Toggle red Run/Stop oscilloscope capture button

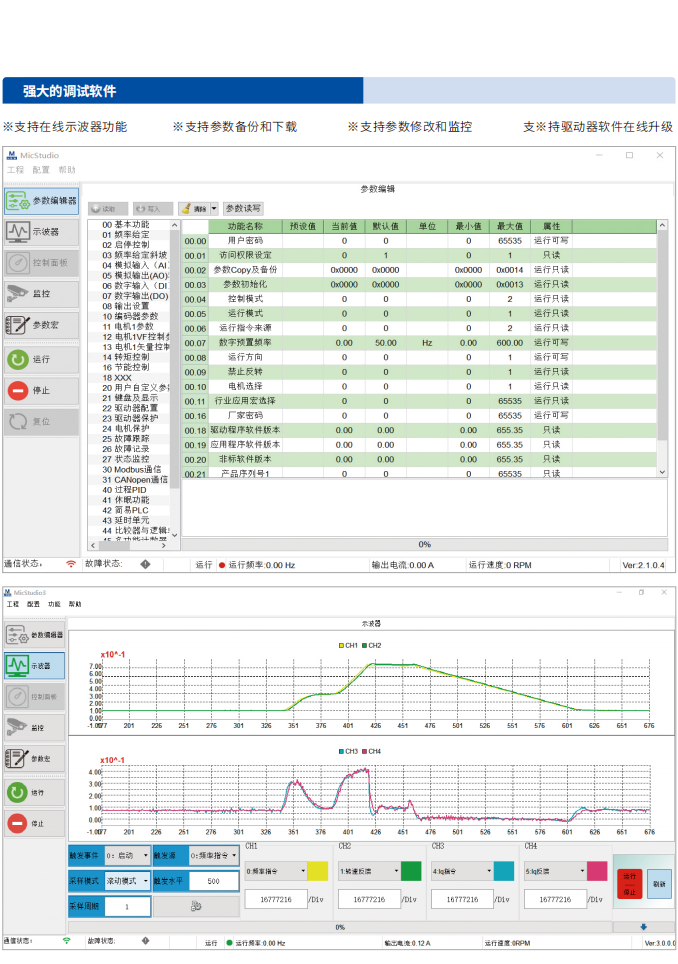click(x=629, y=884)
